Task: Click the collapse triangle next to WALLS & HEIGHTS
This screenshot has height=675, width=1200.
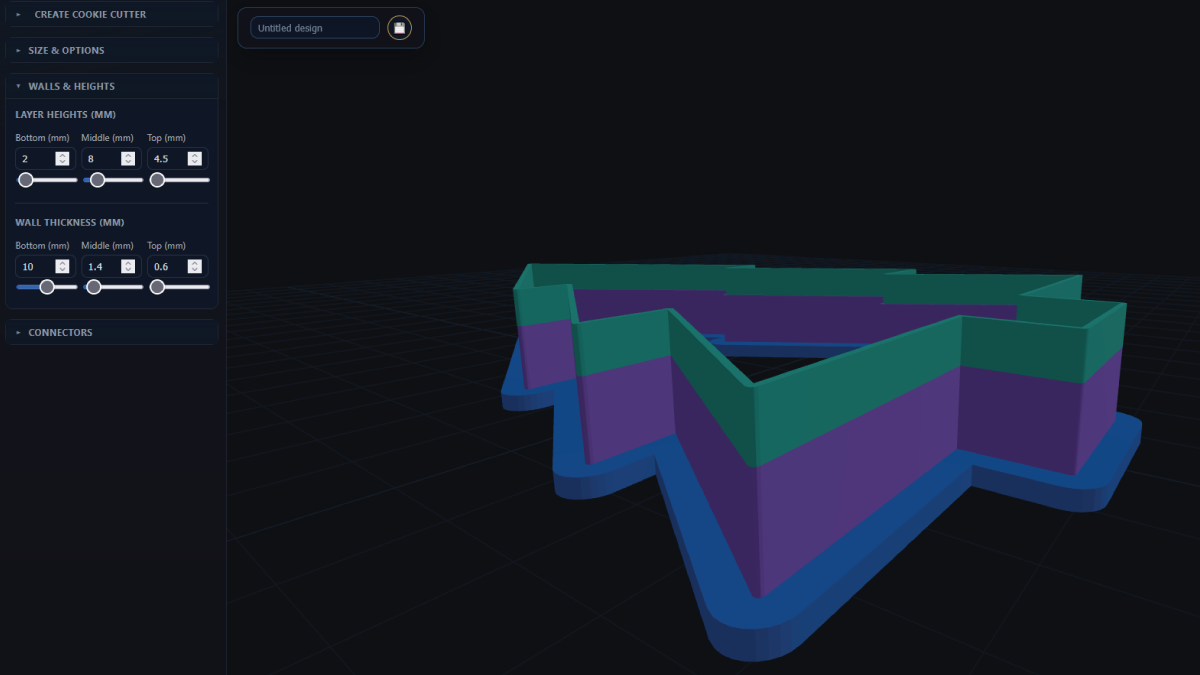Action: click(16, 86)
